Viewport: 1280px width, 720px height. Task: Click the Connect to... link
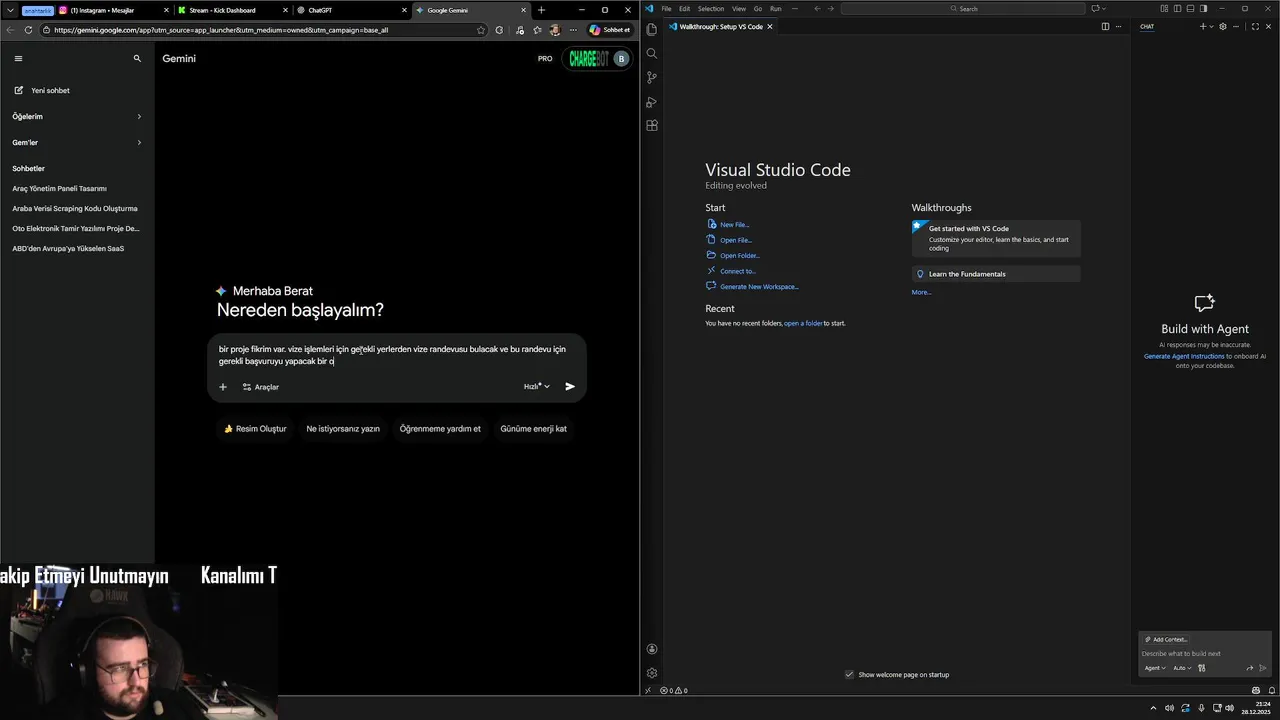(x=738, y=271)
